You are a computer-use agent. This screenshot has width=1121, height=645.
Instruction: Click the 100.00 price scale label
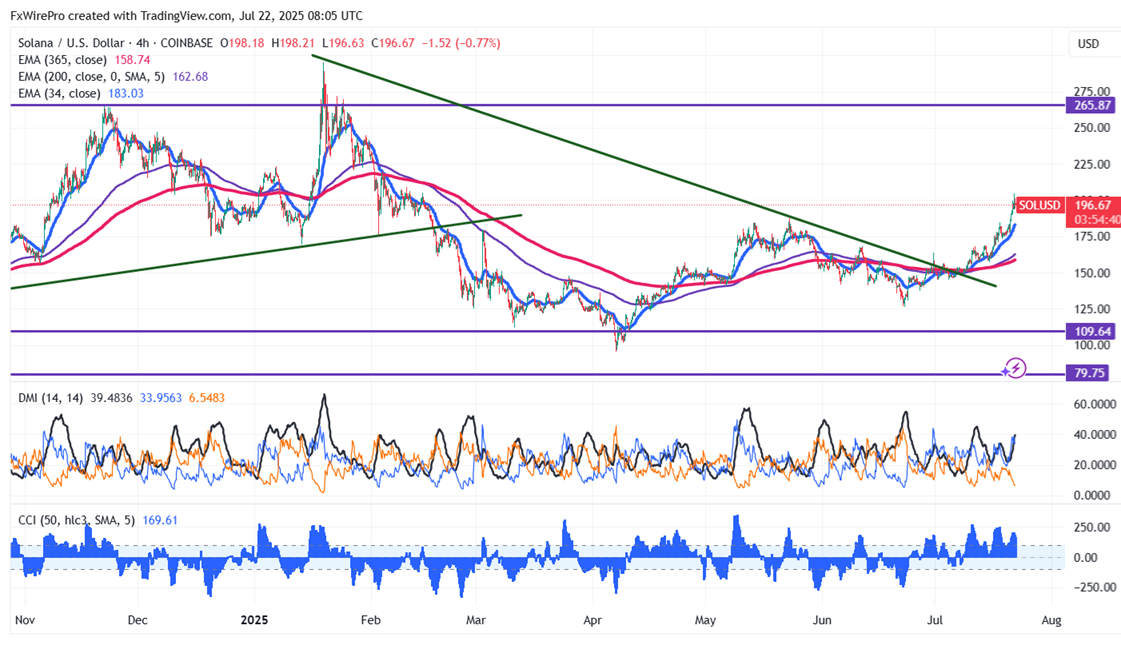[1092, 345]
